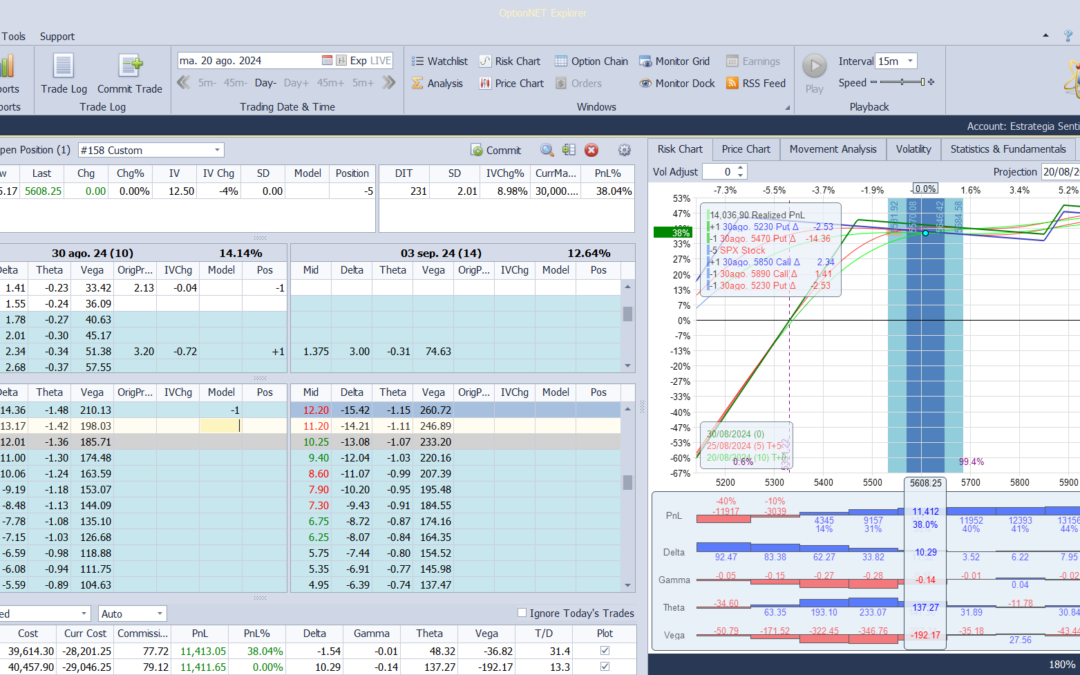This screenshot has width=1080, height=675.
Task: Click the magnifier search icon
Action: tap(547, 150)
